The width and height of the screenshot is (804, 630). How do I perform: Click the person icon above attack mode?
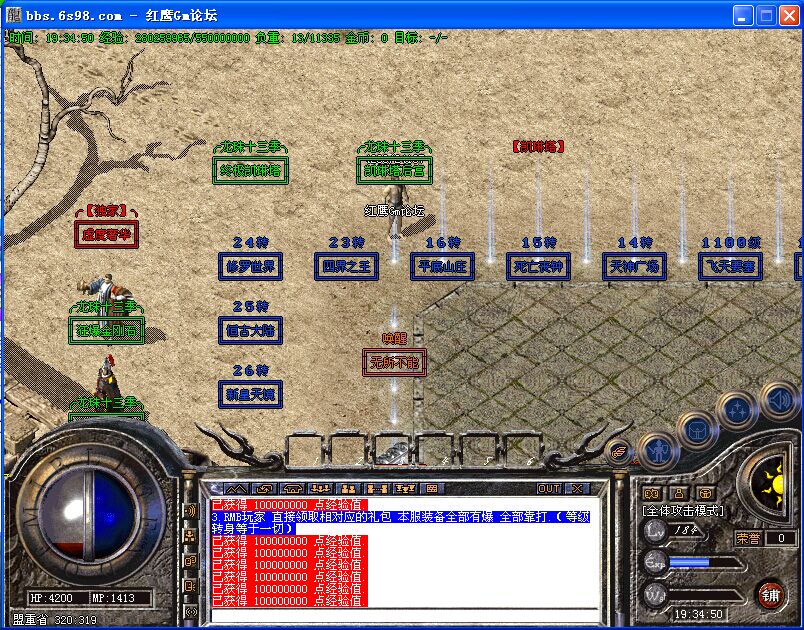point(679,493)
